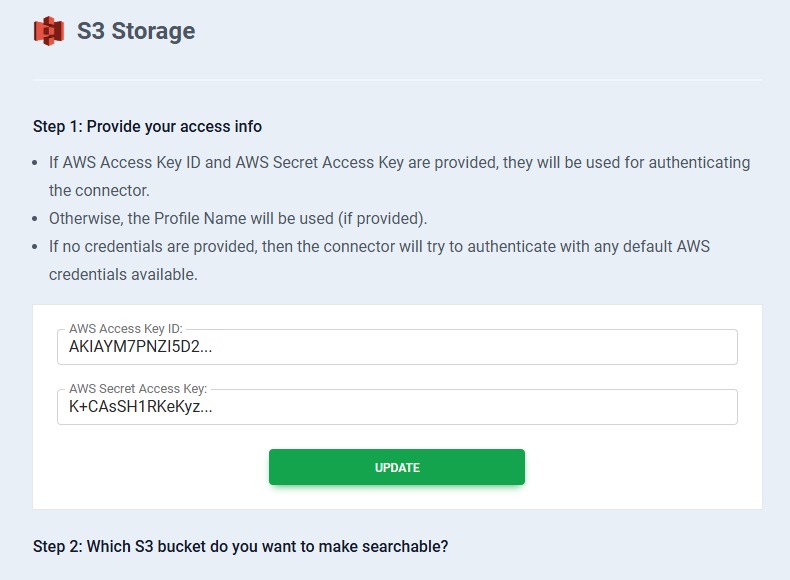The height and width of the screenshot is (580, 790).
Task: Click the "AWS Secret Access Key:" field label
Action: (138, 389)
